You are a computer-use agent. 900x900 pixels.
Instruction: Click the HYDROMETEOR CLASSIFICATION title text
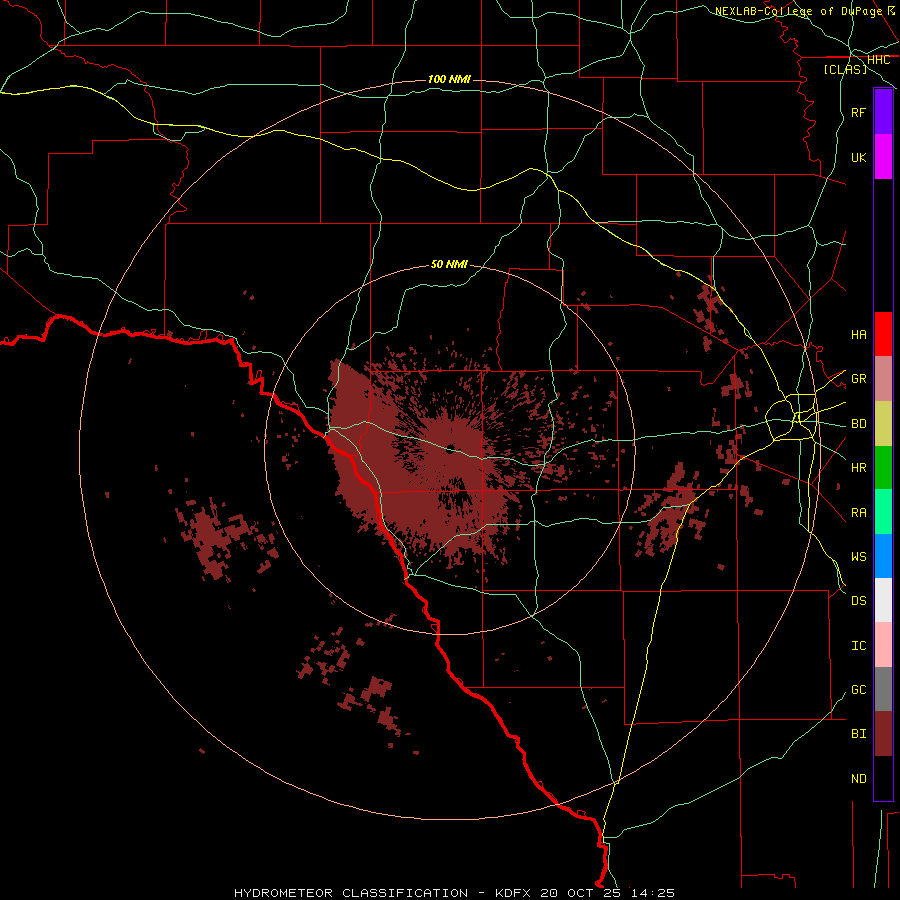click(x=351, y=893)
